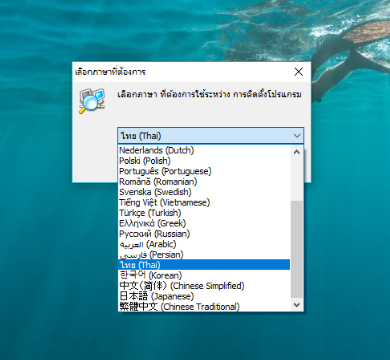
Task: Pick the Japanese language option
Action: pyautogui.click(x=204, y=296)
